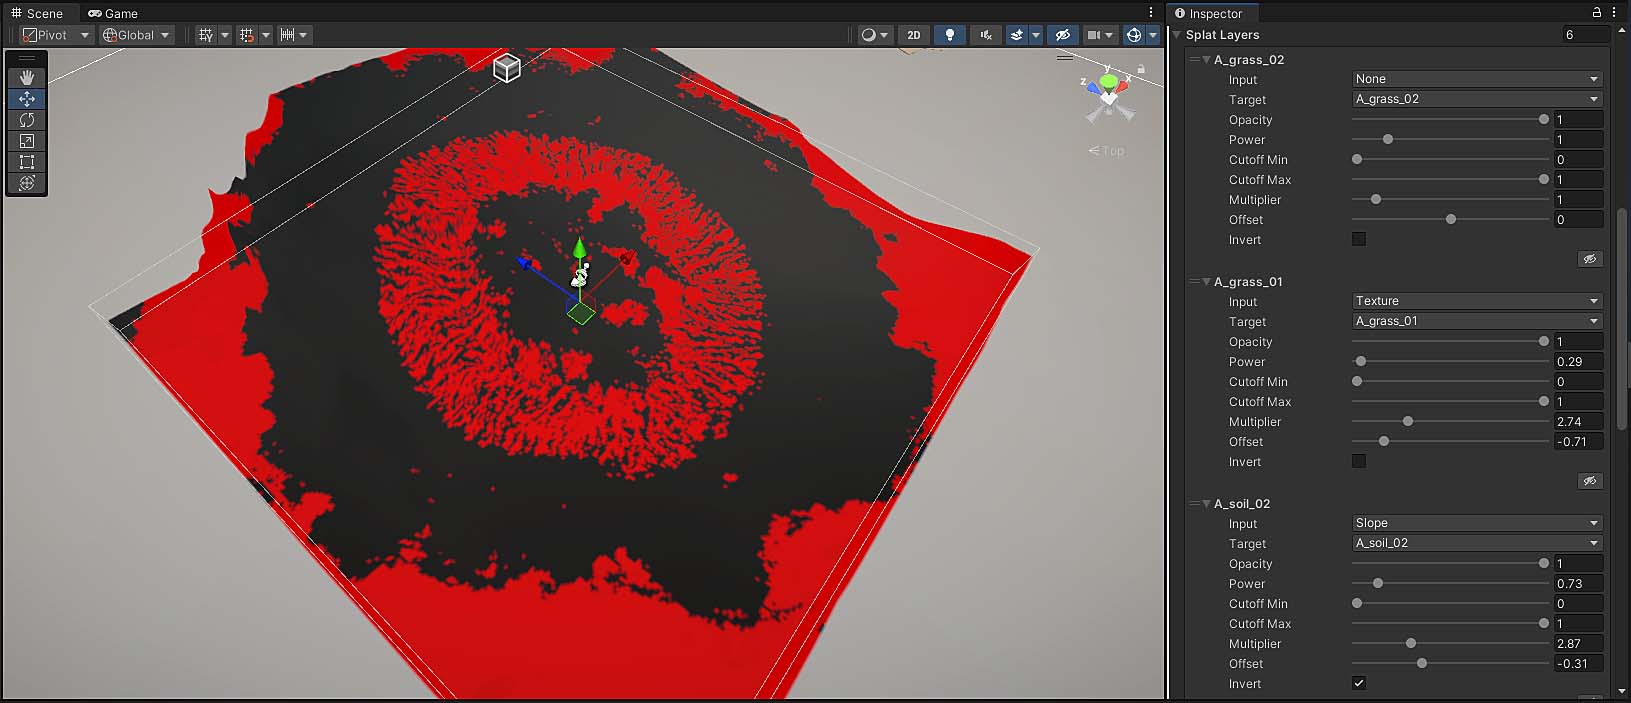Open the Pivot handle position dropdown
The width and height of the screenshot is (1631, 703).
click(56, 35)
